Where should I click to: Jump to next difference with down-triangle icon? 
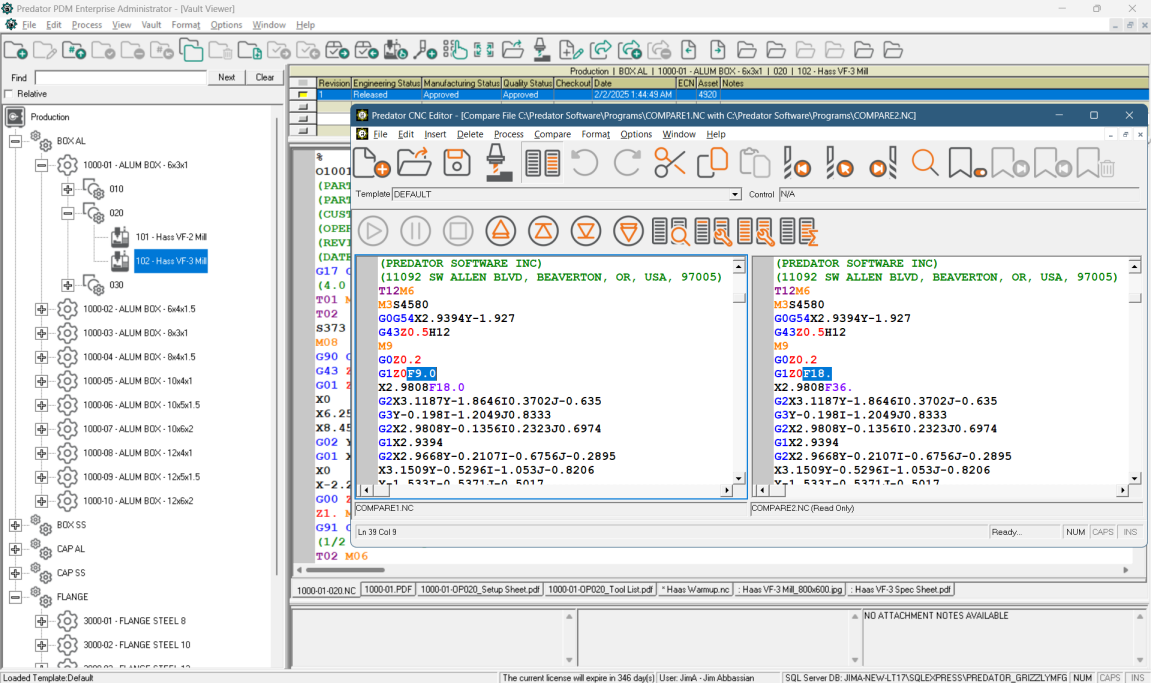coord(586,230)
